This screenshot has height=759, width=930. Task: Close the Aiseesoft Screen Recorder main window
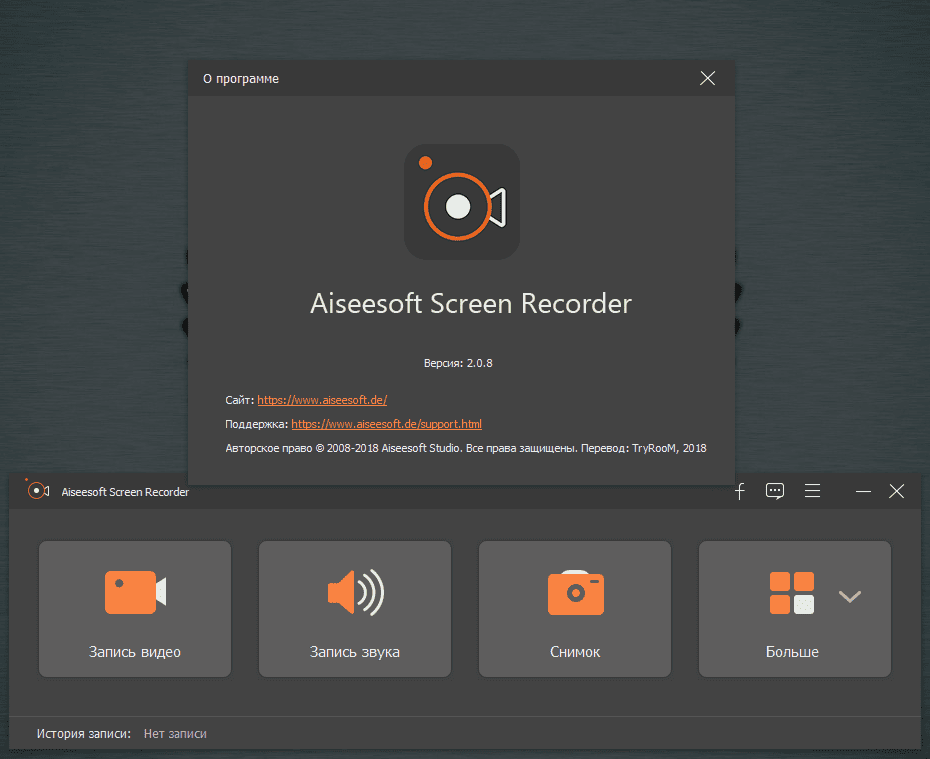tap(896, 491)
